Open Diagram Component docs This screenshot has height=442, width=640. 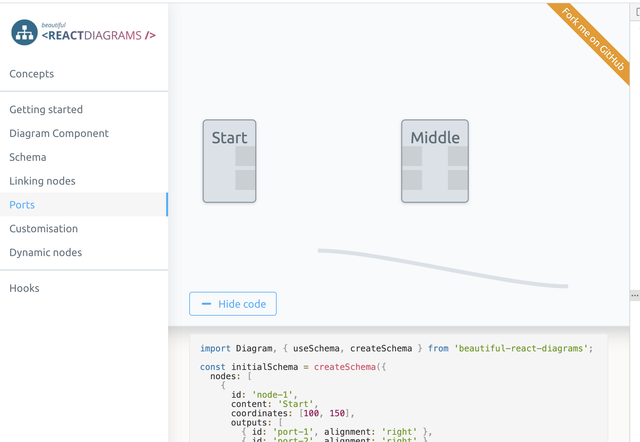(x=59, y=133)
